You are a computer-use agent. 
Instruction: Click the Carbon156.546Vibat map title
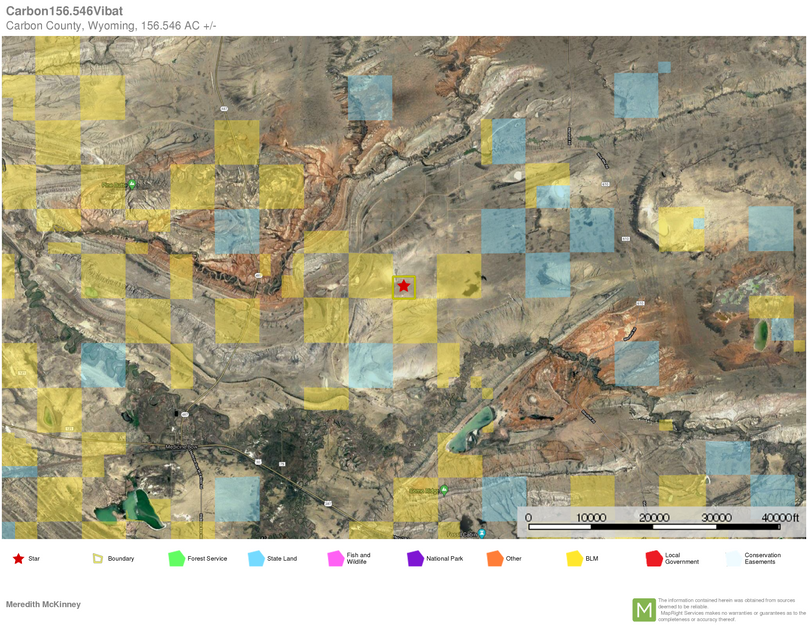pyautogui.click(x=63, y=11)
